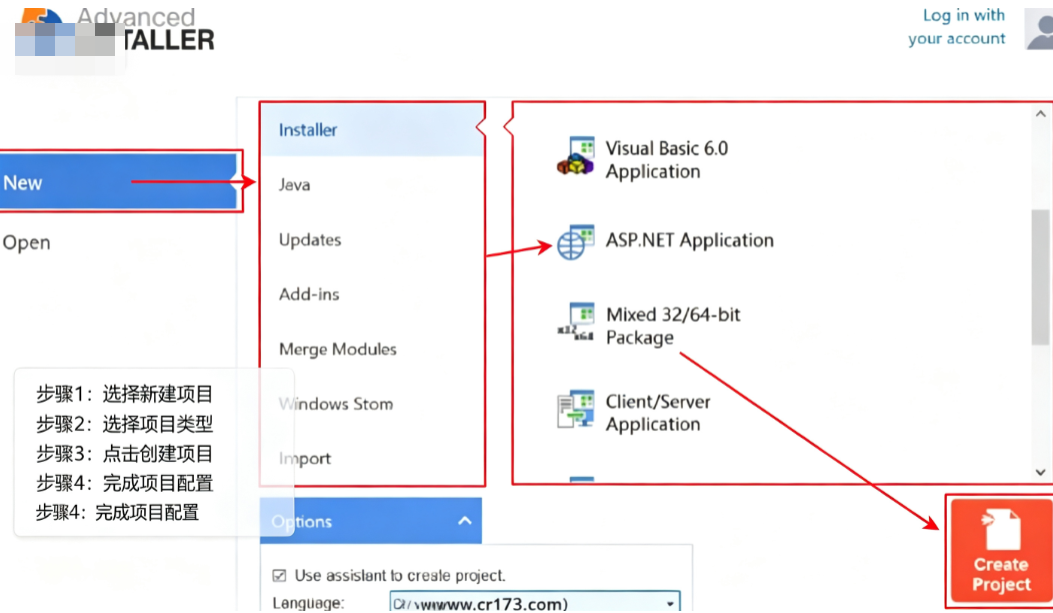Switch to the Installer category
This screenshot has height=613, width=1053.
coord(371,130)
